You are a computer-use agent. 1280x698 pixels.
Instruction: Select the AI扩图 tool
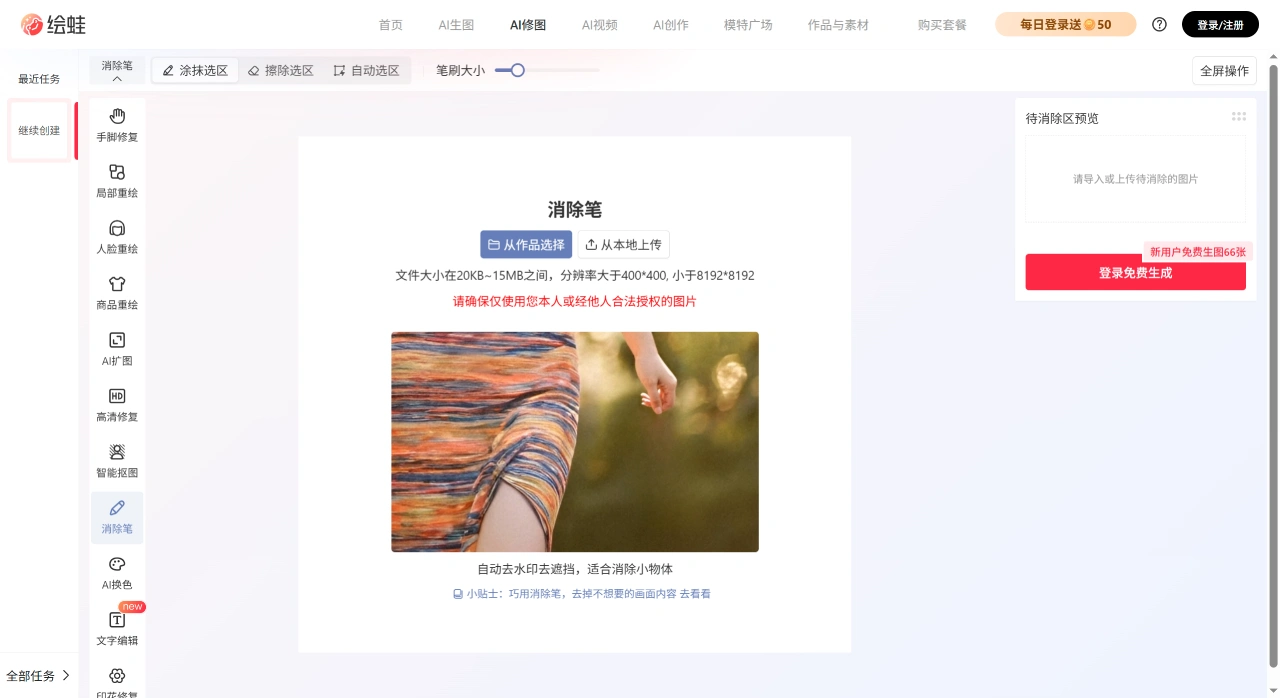tap(116, 348)
